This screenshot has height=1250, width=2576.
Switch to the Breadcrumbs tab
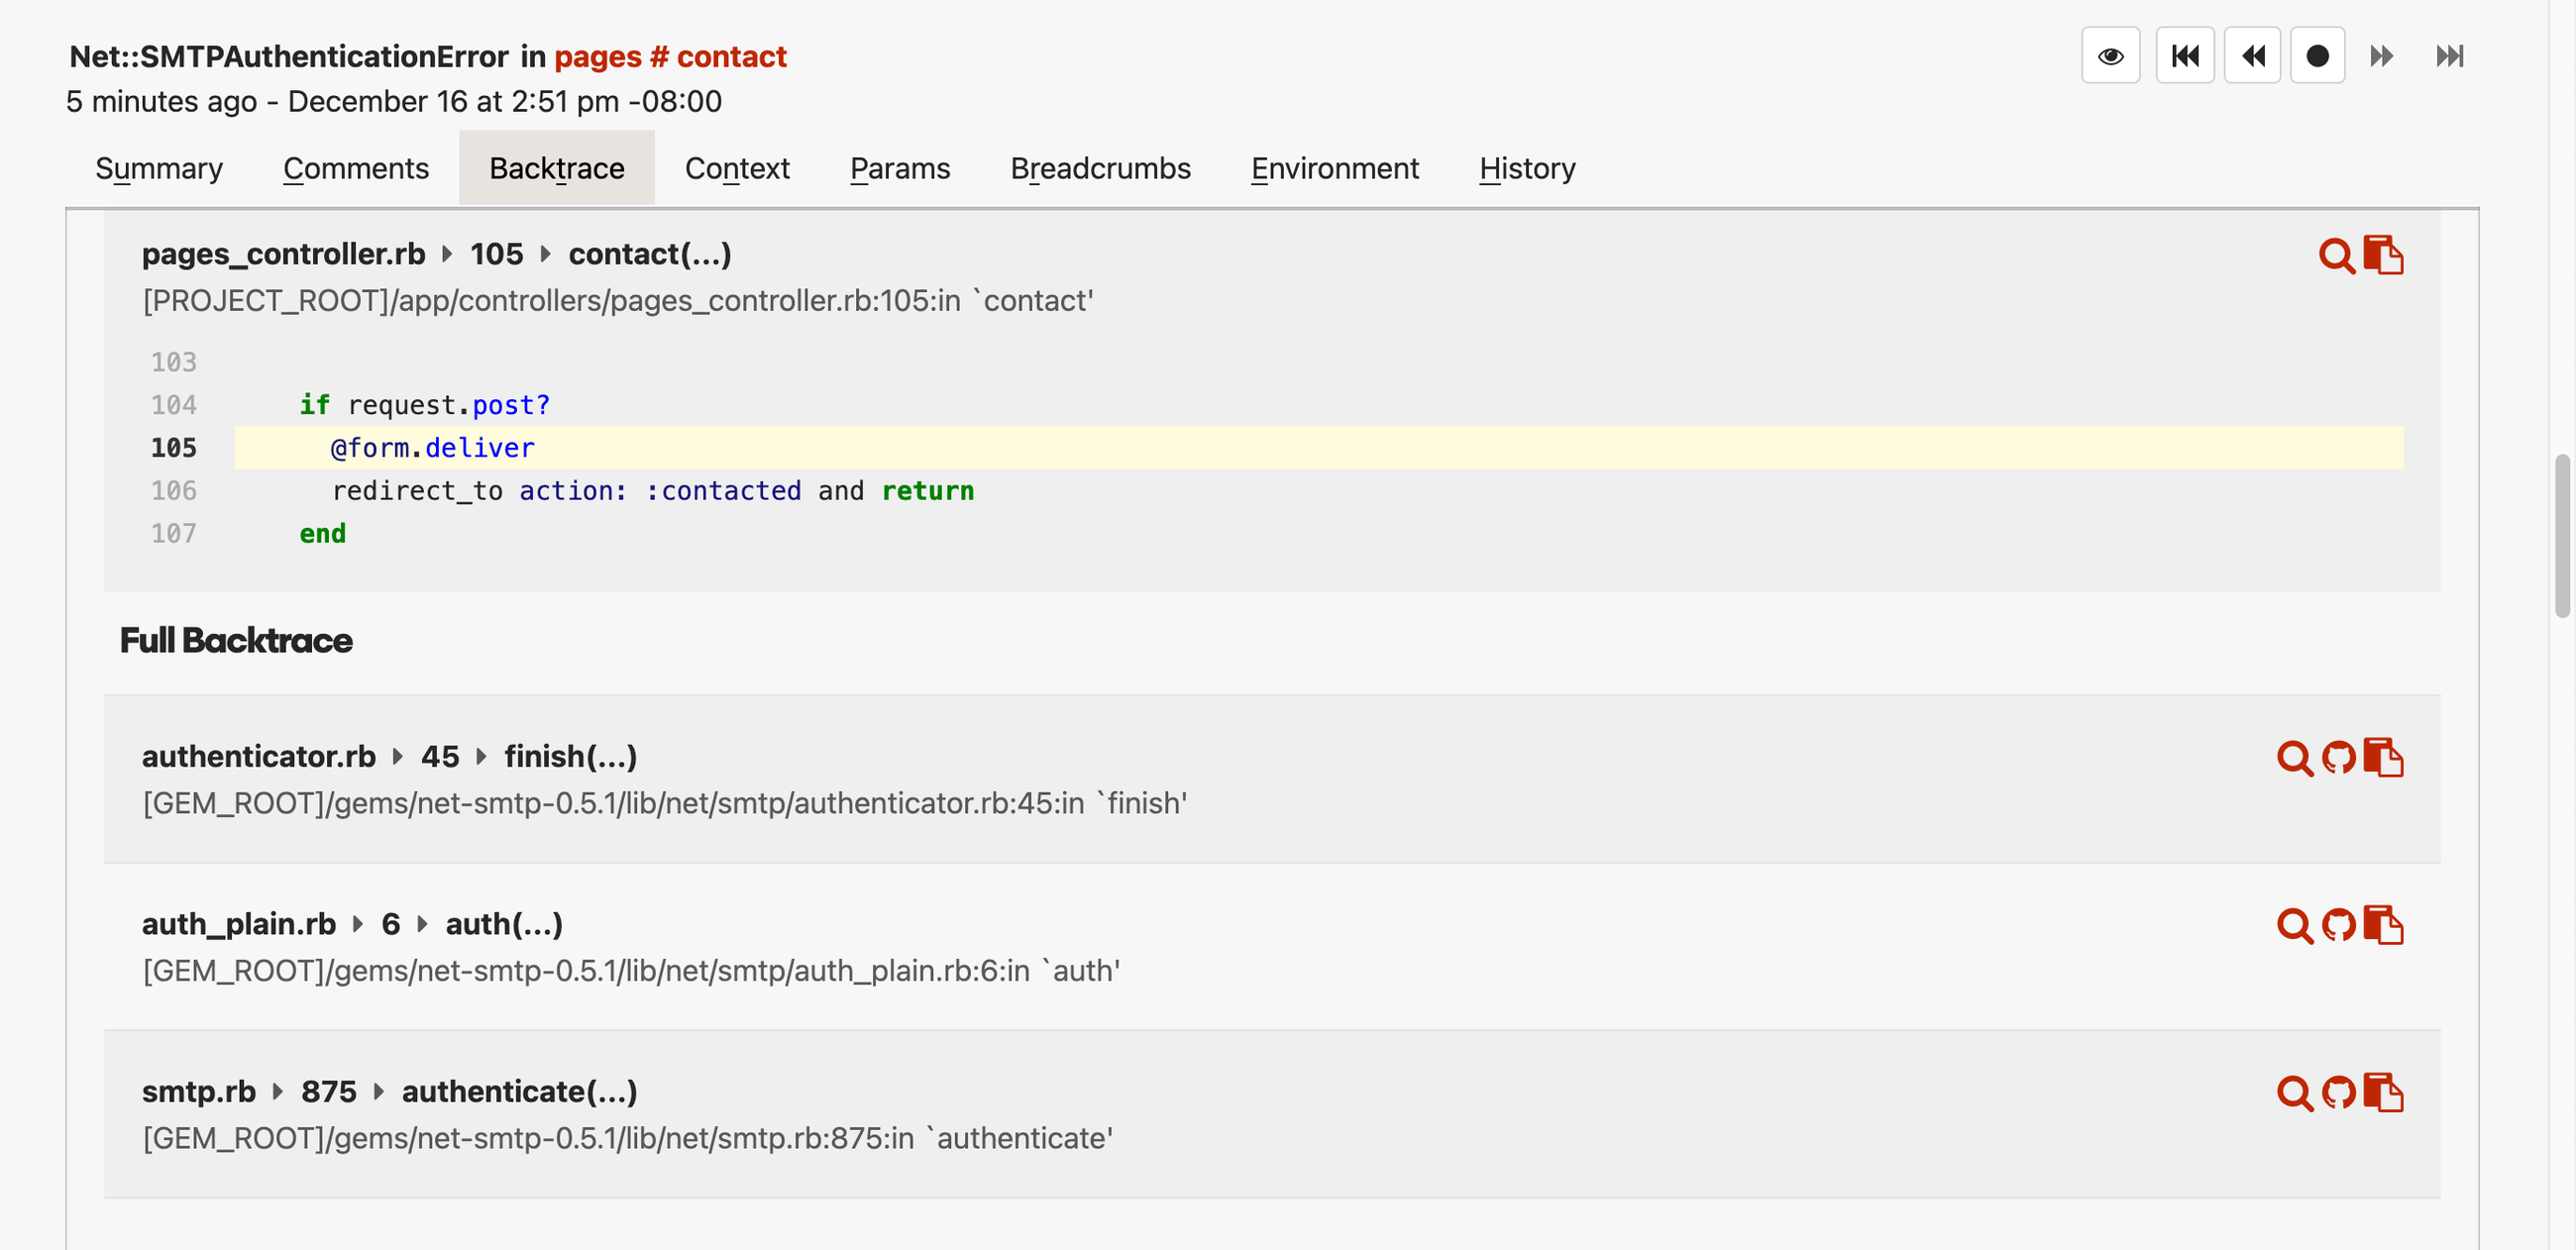[x=1100, y=167]
